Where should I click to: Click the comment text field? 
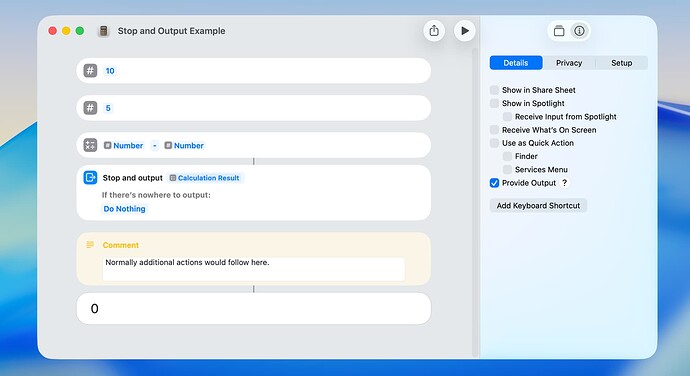[x=253, y=269]
